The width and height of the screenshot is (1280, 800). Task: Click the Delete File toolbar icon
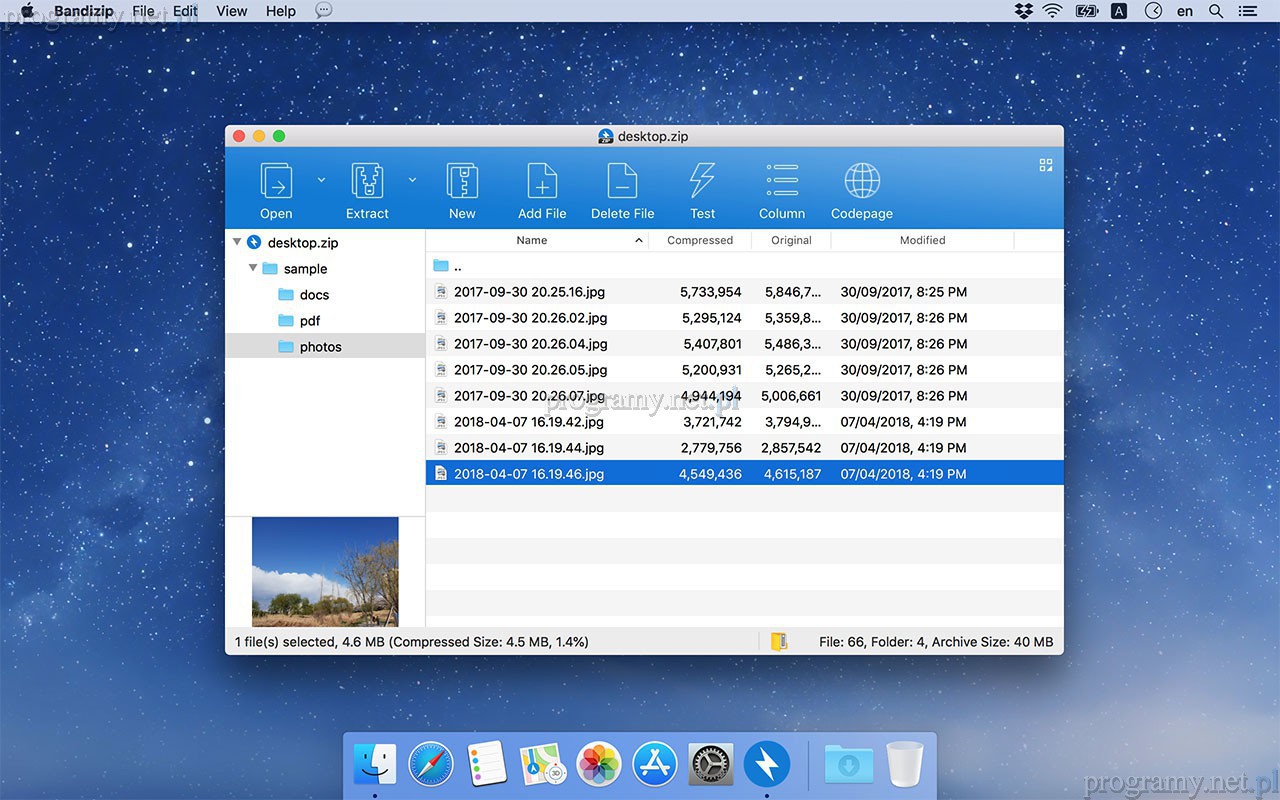click(x=622, y=182)
